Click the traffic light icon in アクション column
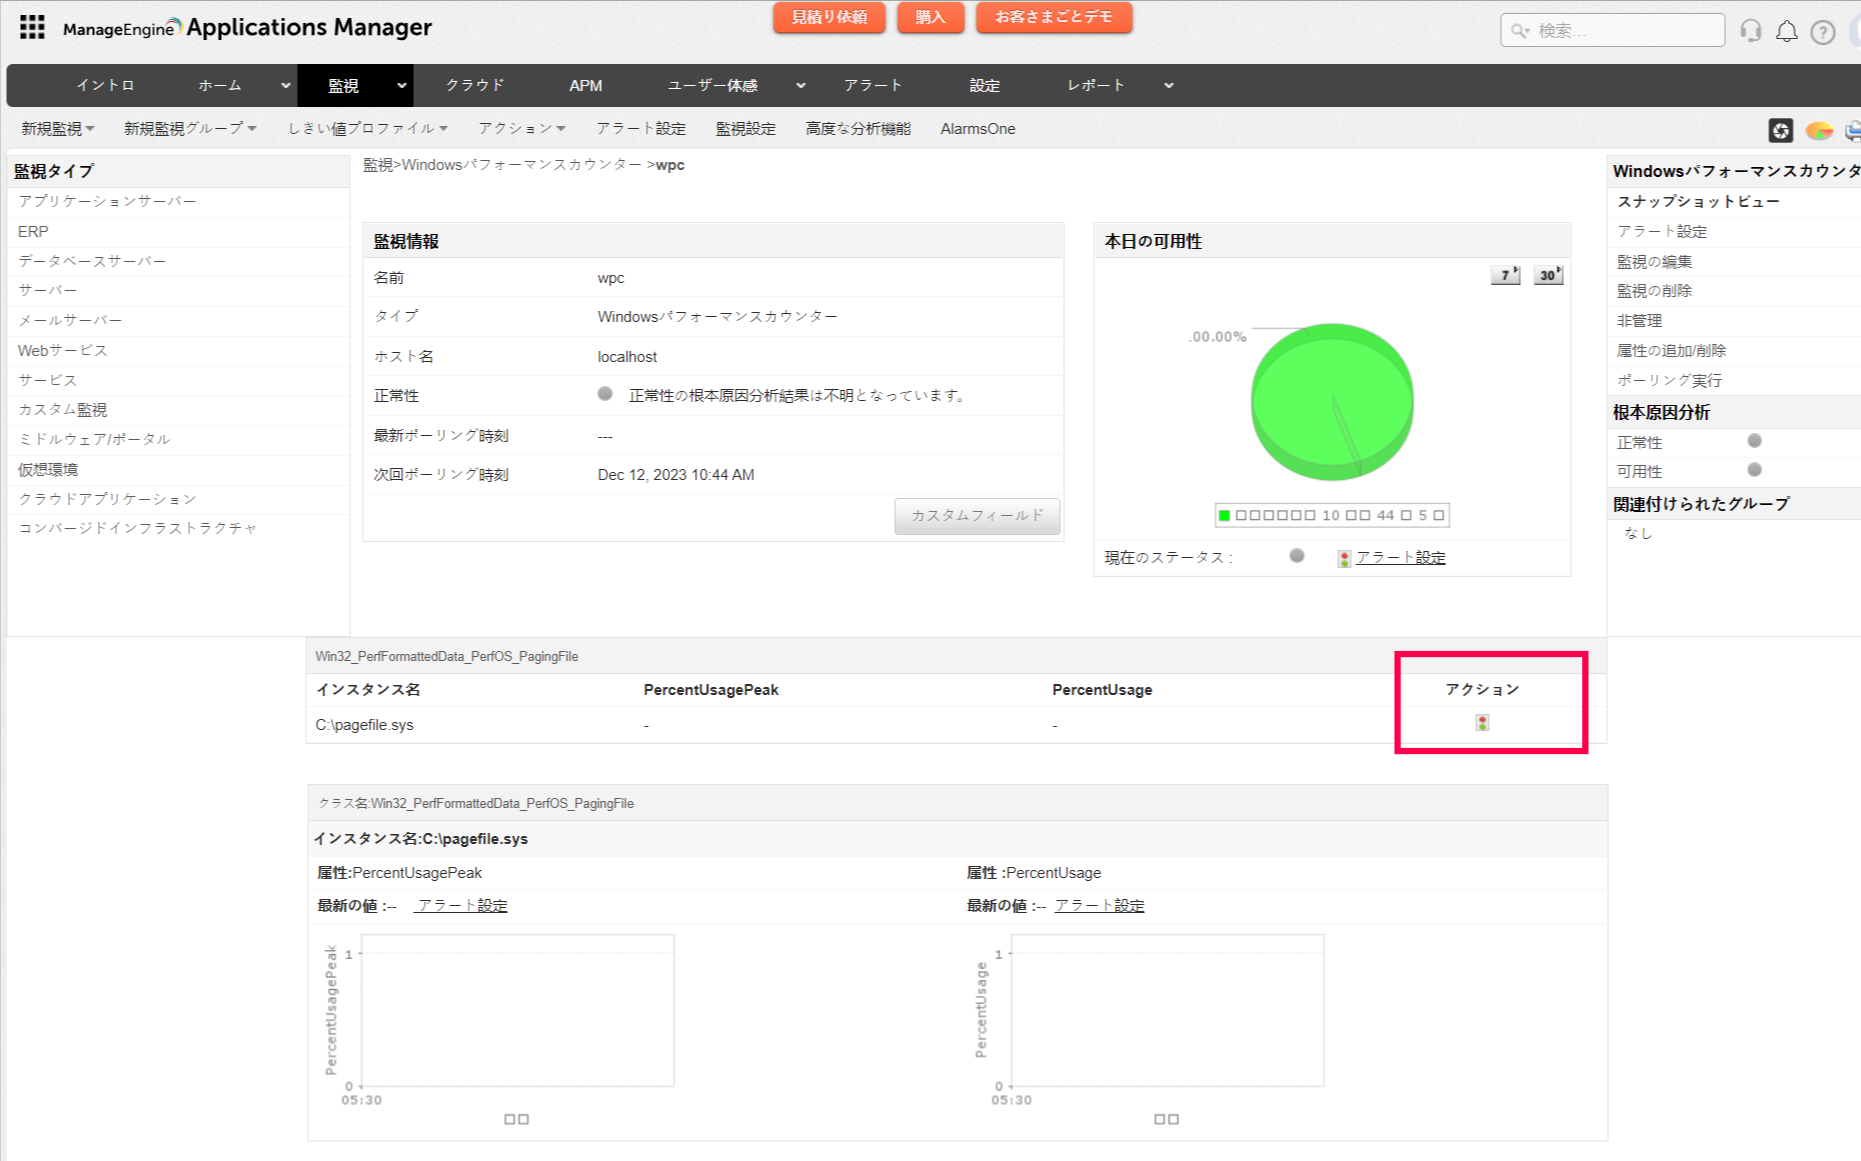 [x=1482, y=723]
